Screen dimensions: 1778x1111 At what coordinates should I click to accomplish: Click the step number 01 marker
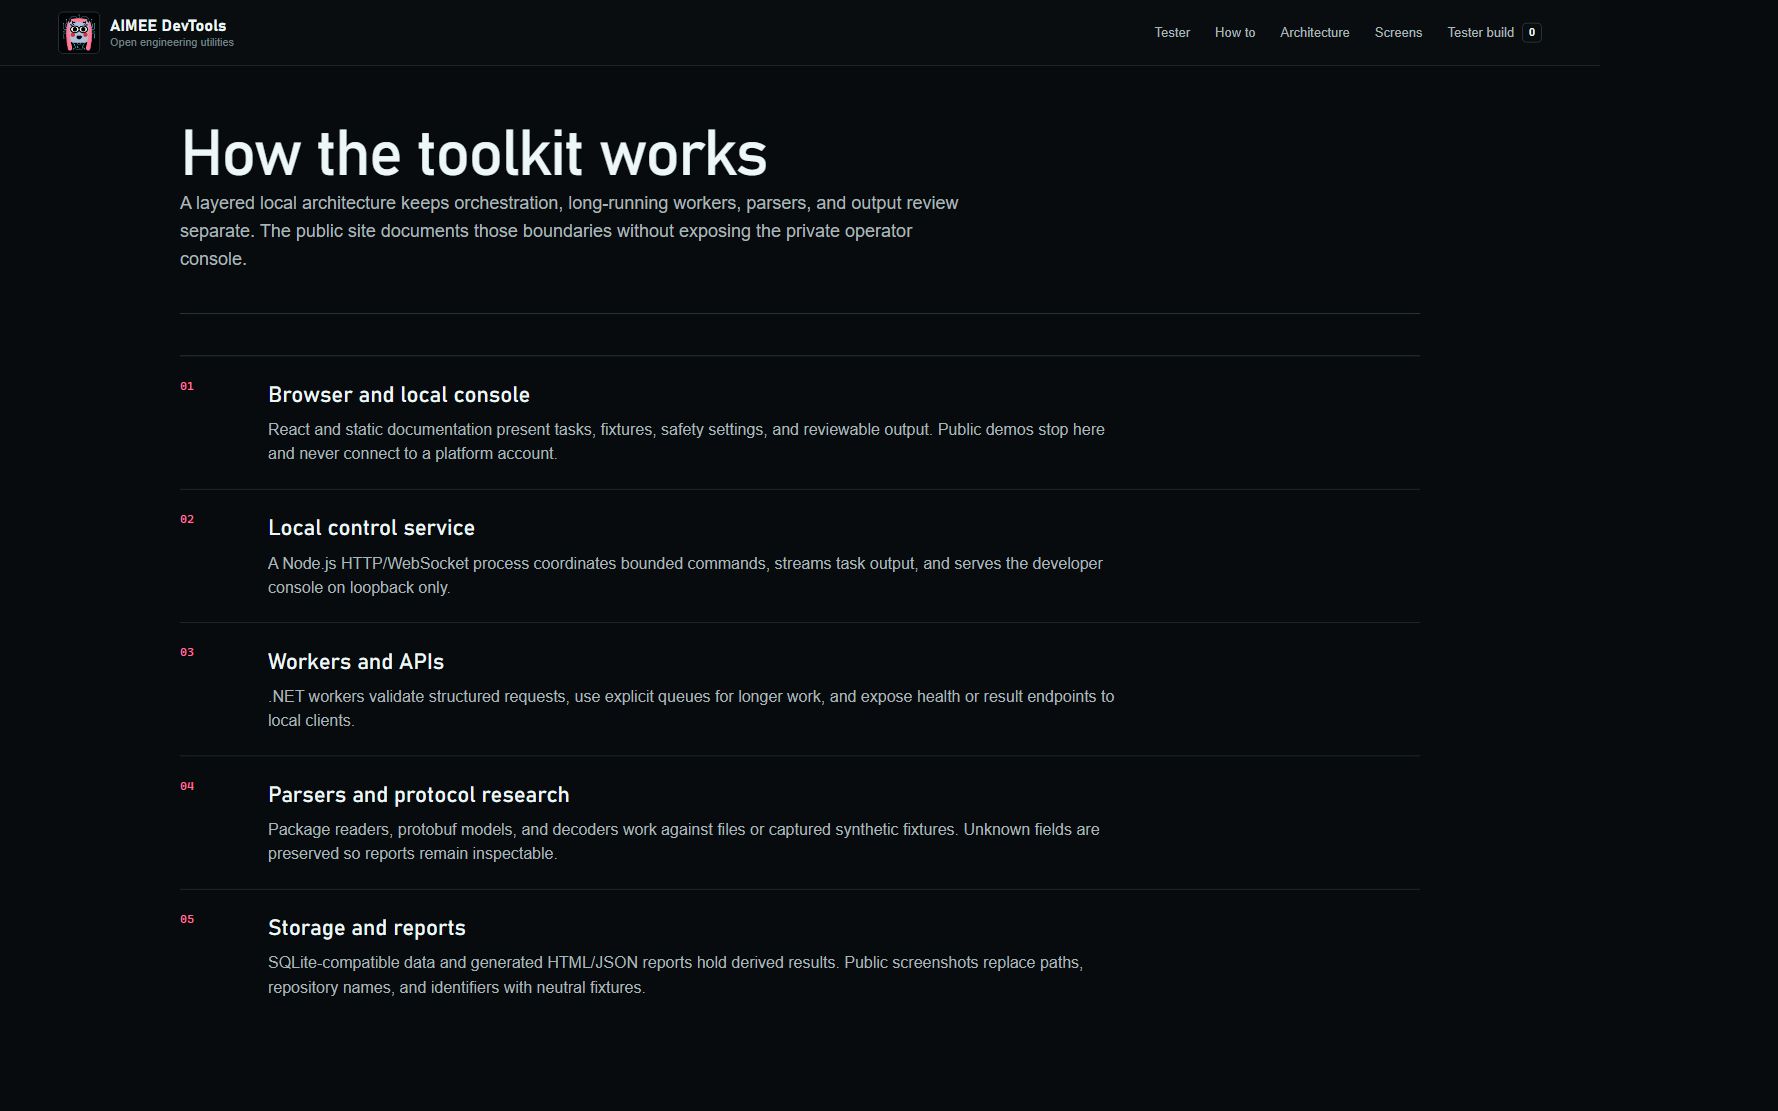(x=187, y=386)
